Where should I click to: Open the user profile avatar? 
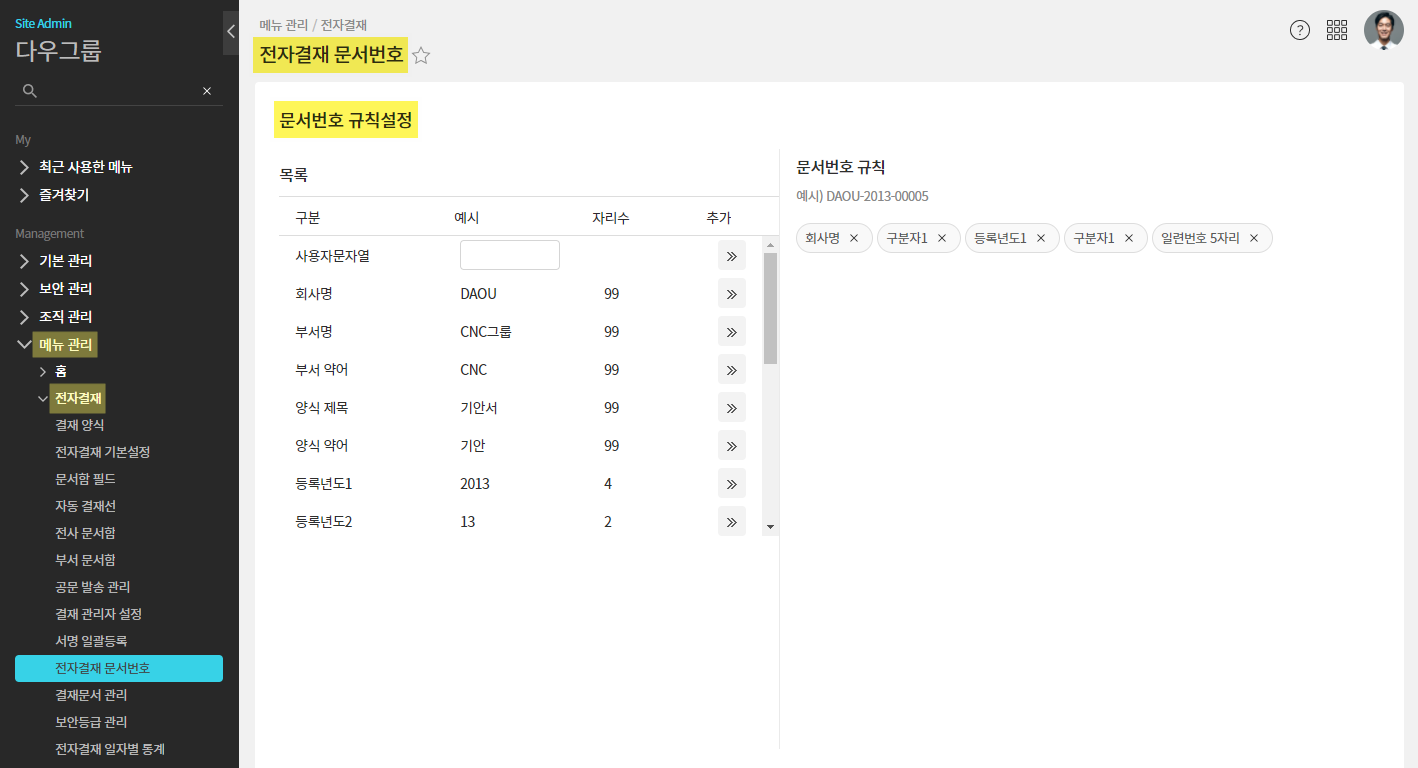[x=1383, y=30]
